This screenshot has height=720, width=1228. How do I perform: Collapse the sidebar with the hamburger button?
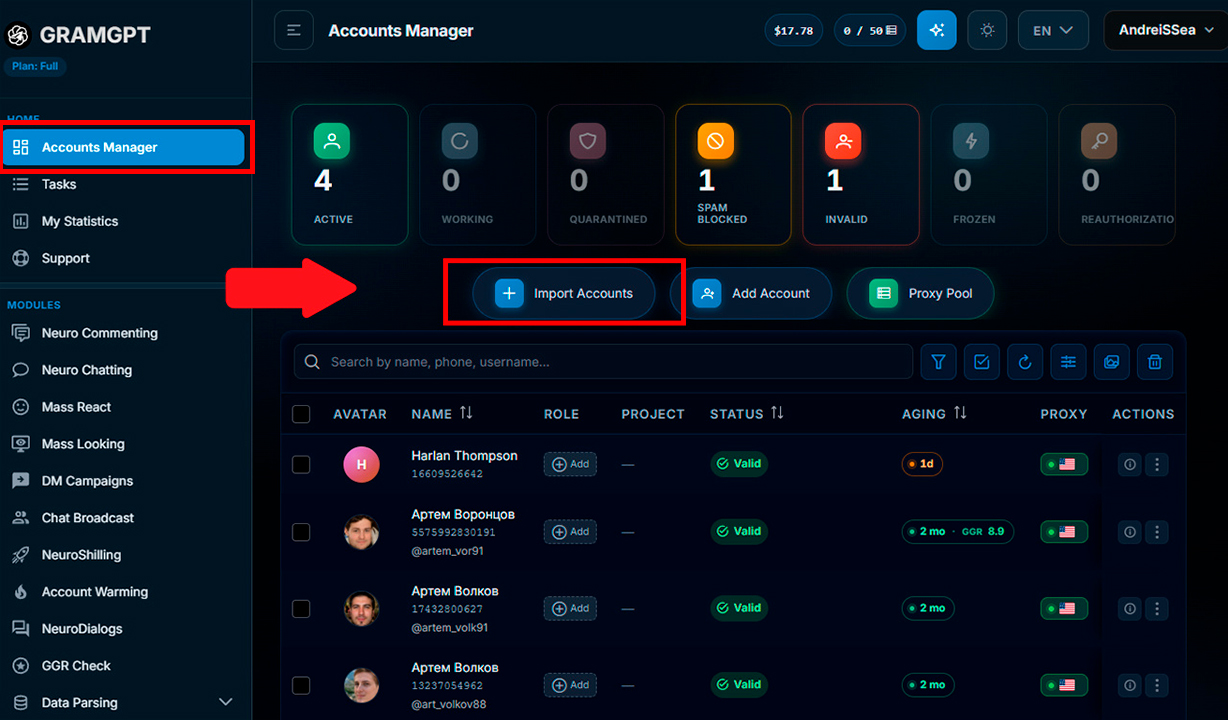[x=294, y=31]
